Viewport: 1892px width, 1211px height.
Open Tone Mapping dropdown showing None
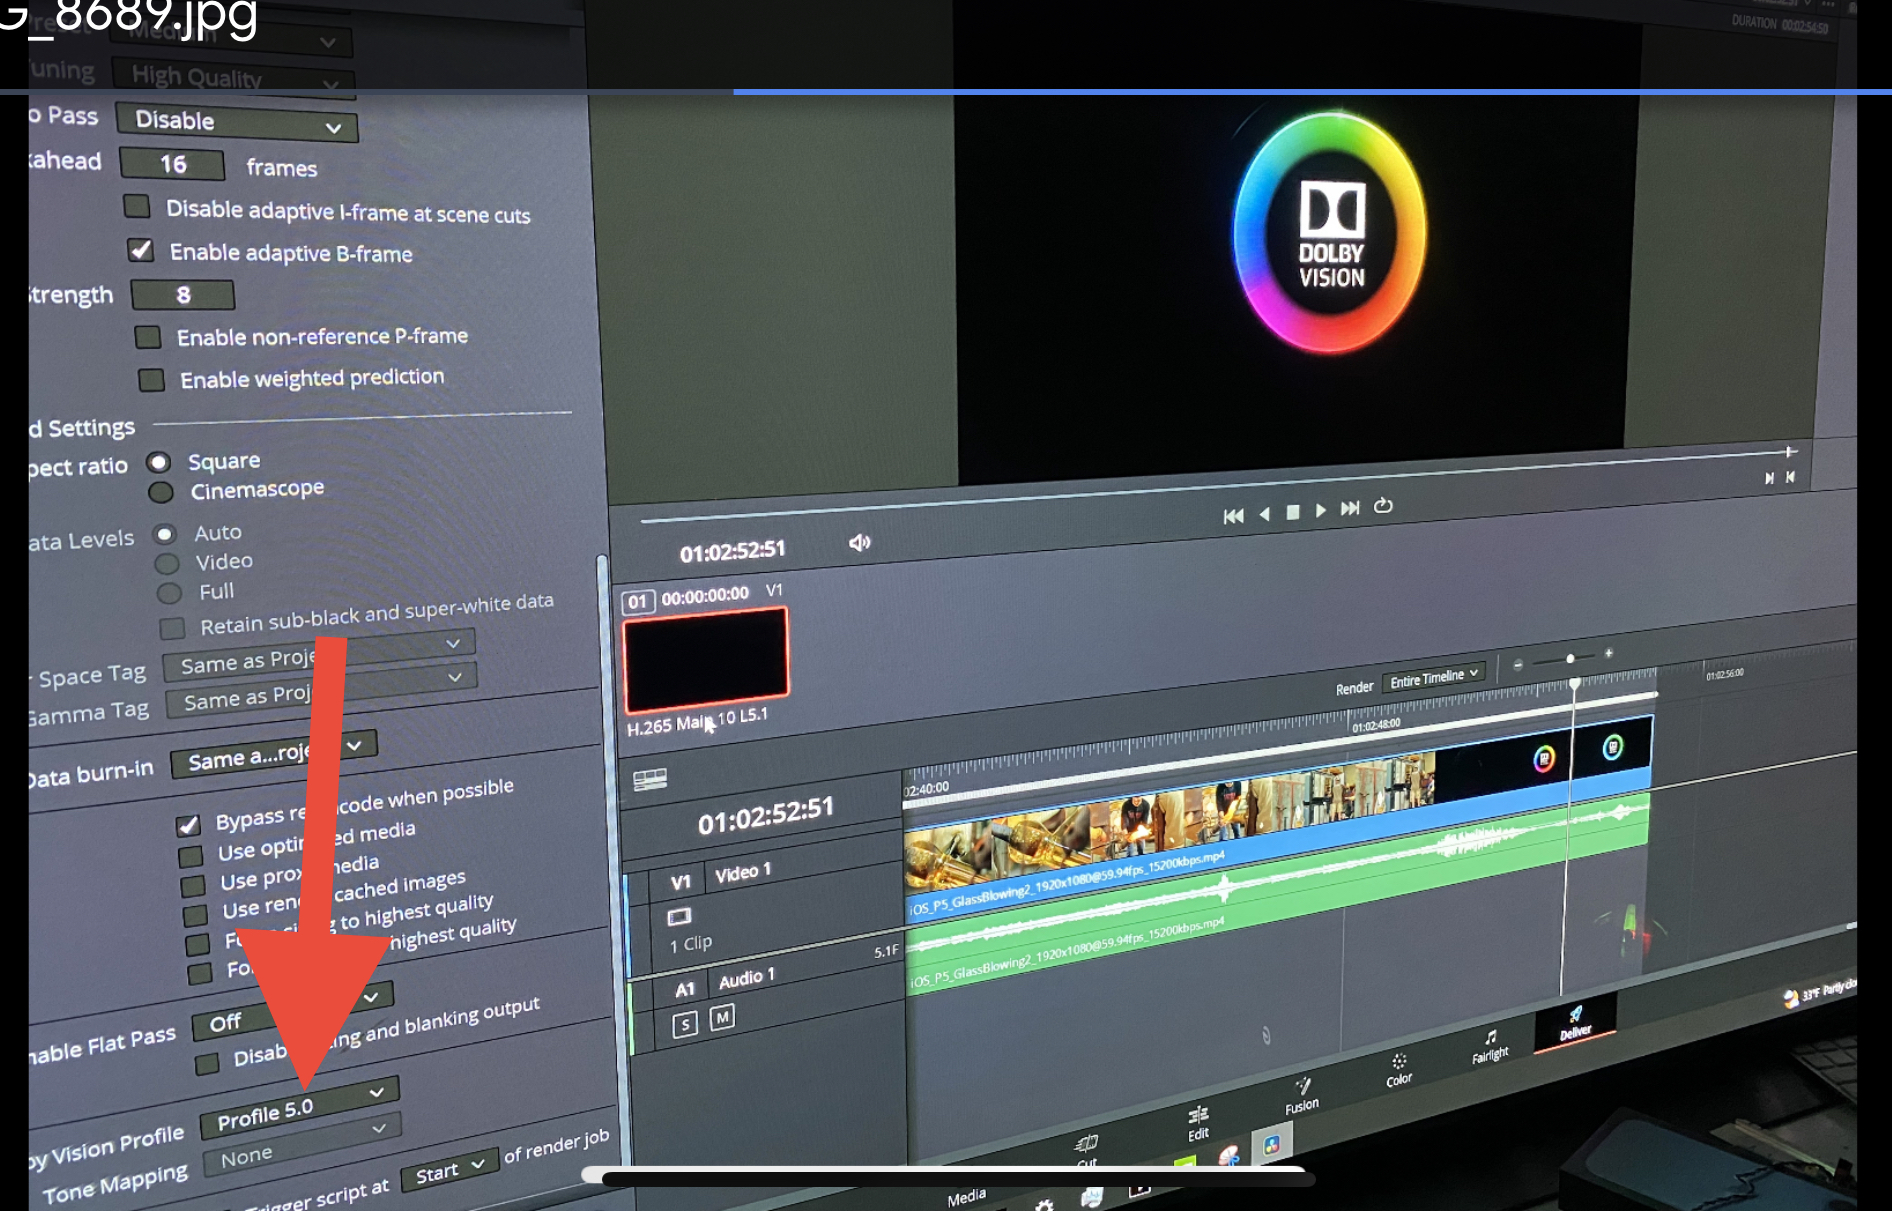pos(302,1145)
